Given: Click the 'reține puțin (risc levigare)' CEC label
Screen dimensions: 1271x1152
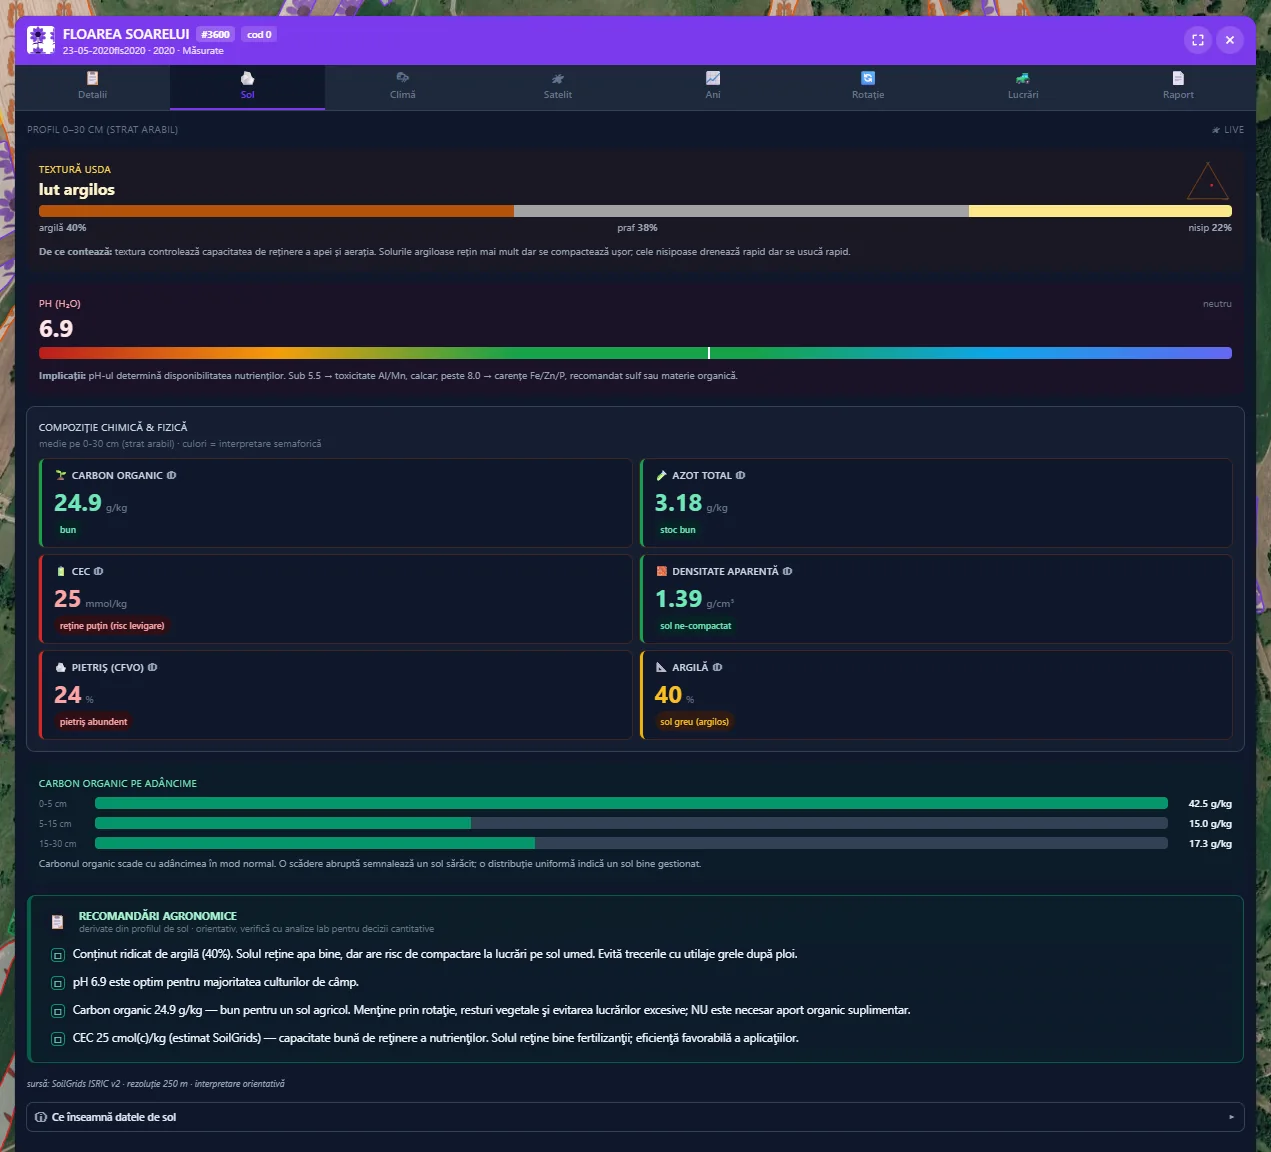Looking at the screenshot, I should (x=112, y=626).
